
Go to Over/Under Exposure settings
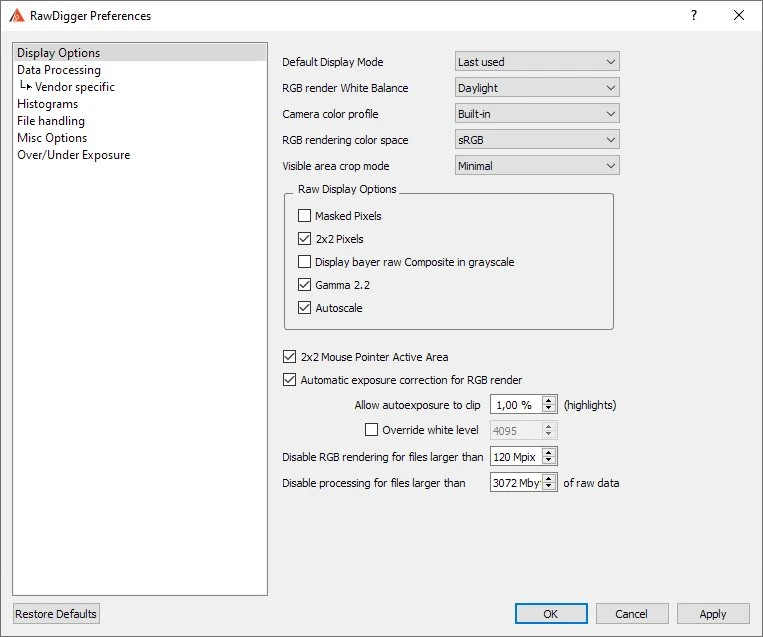[73, 155]
